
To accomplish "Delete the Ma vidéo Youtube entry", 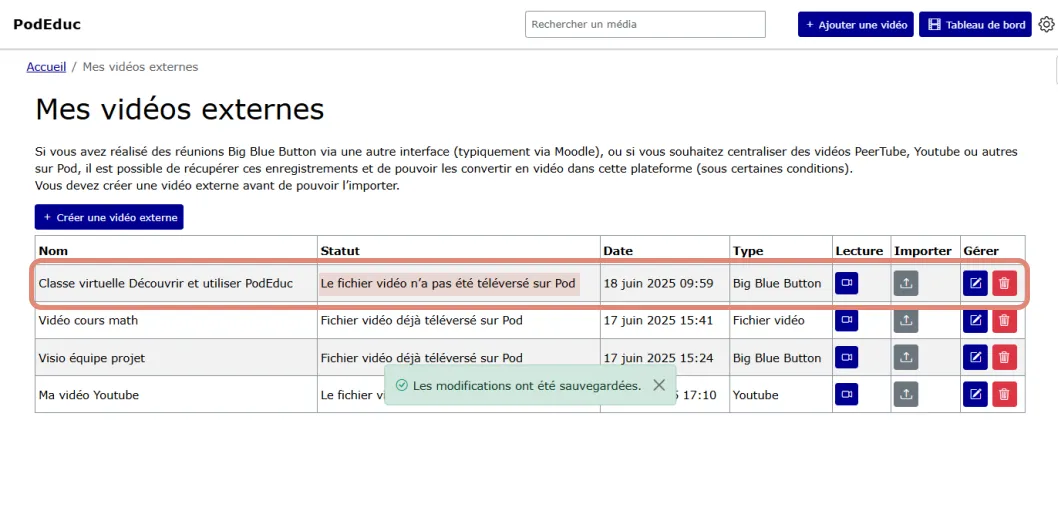I will tap(1004, 395).
